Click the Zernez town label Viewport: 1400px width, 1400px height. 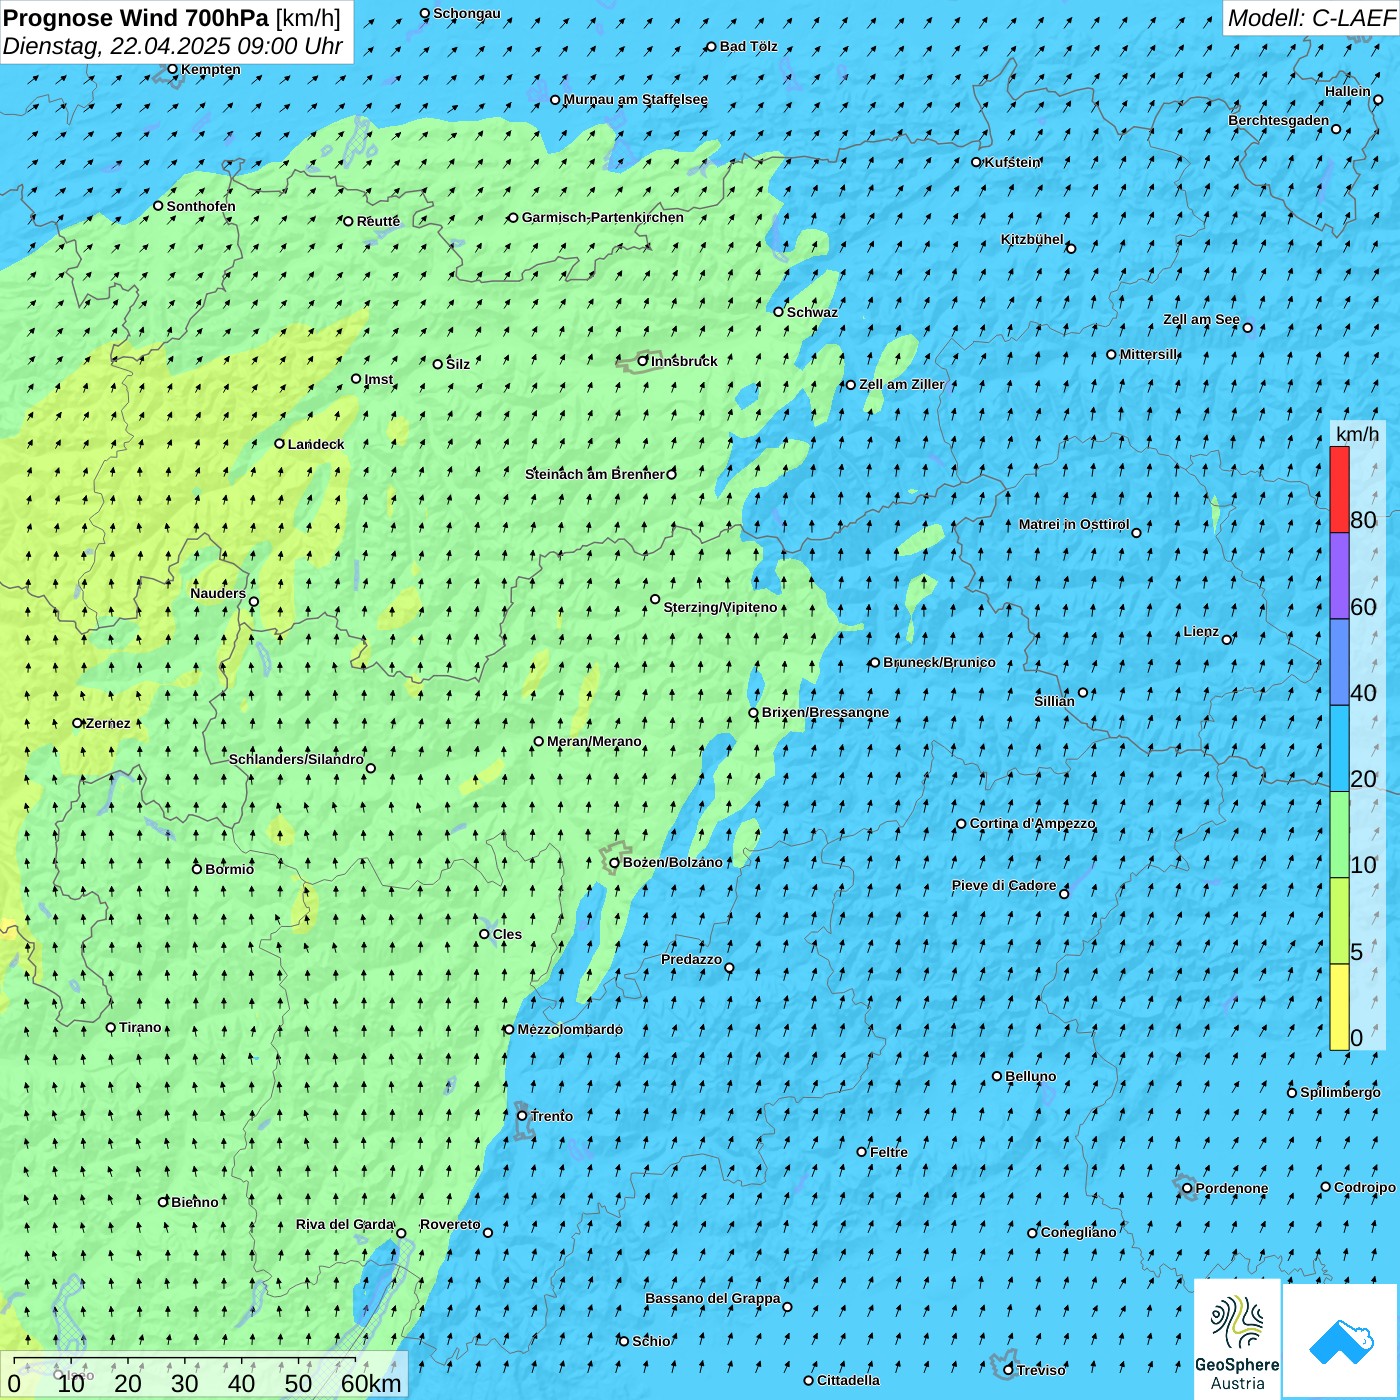tap(108, 723)
